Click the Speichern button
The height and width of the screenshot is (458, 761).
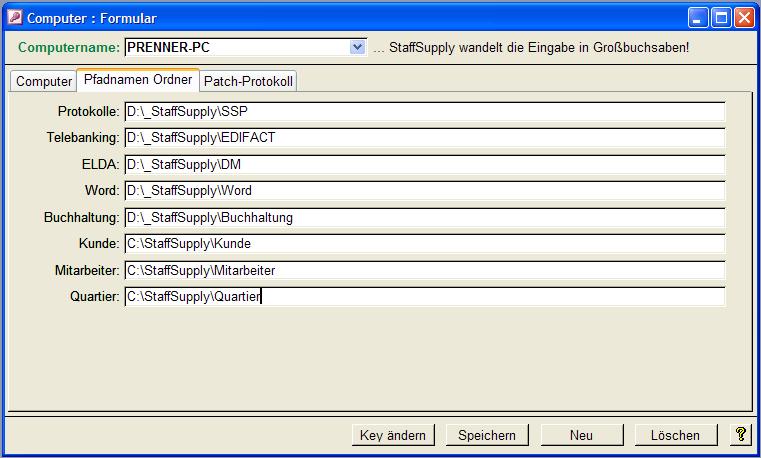(487, 435)
